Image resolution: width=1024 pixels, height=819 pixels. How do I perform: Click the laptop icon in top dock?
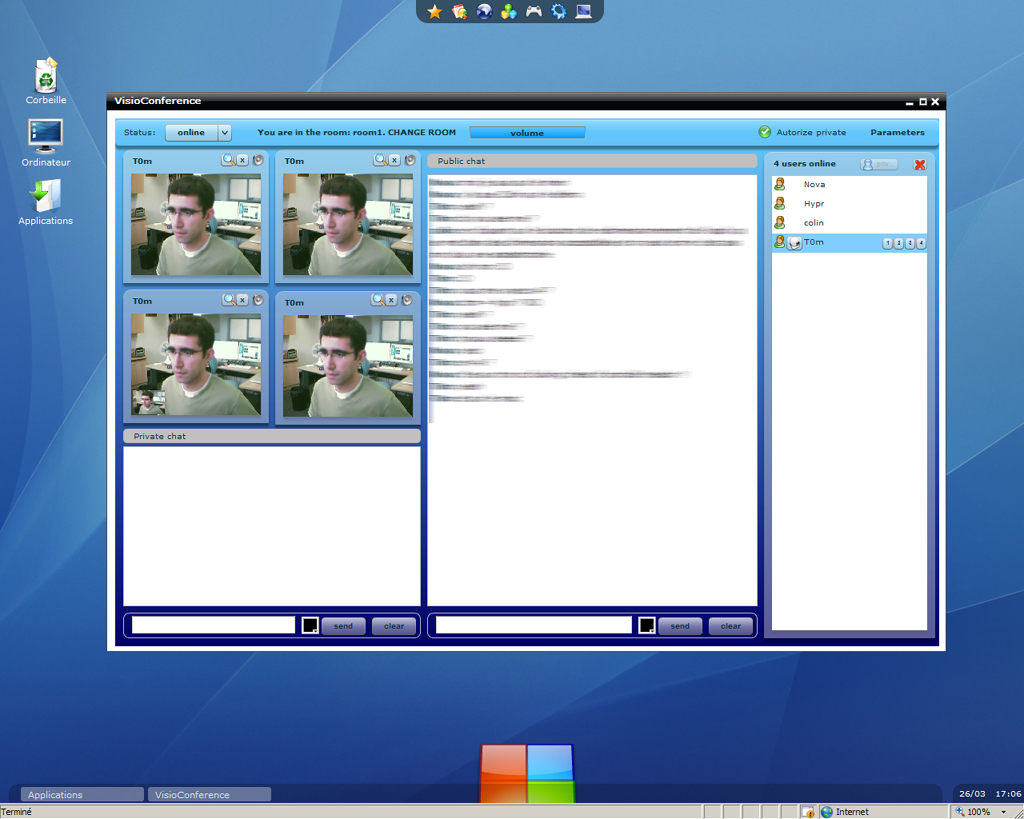pyautogui.click(x=583, y=11)
